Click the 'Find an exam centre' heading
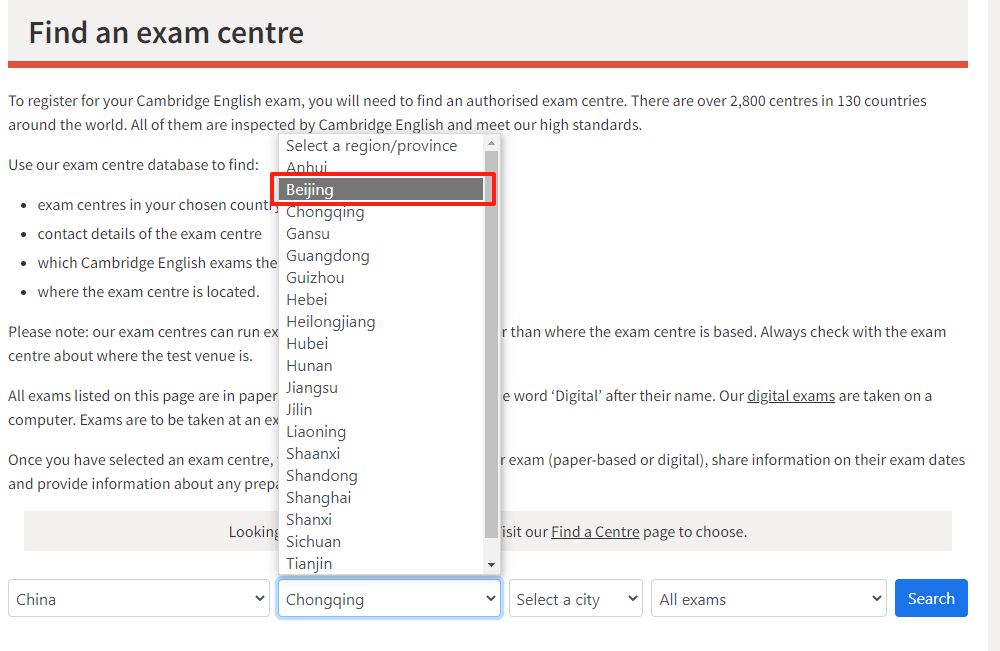This screenshot has width=1000, height=651. (x=166, y=33)
